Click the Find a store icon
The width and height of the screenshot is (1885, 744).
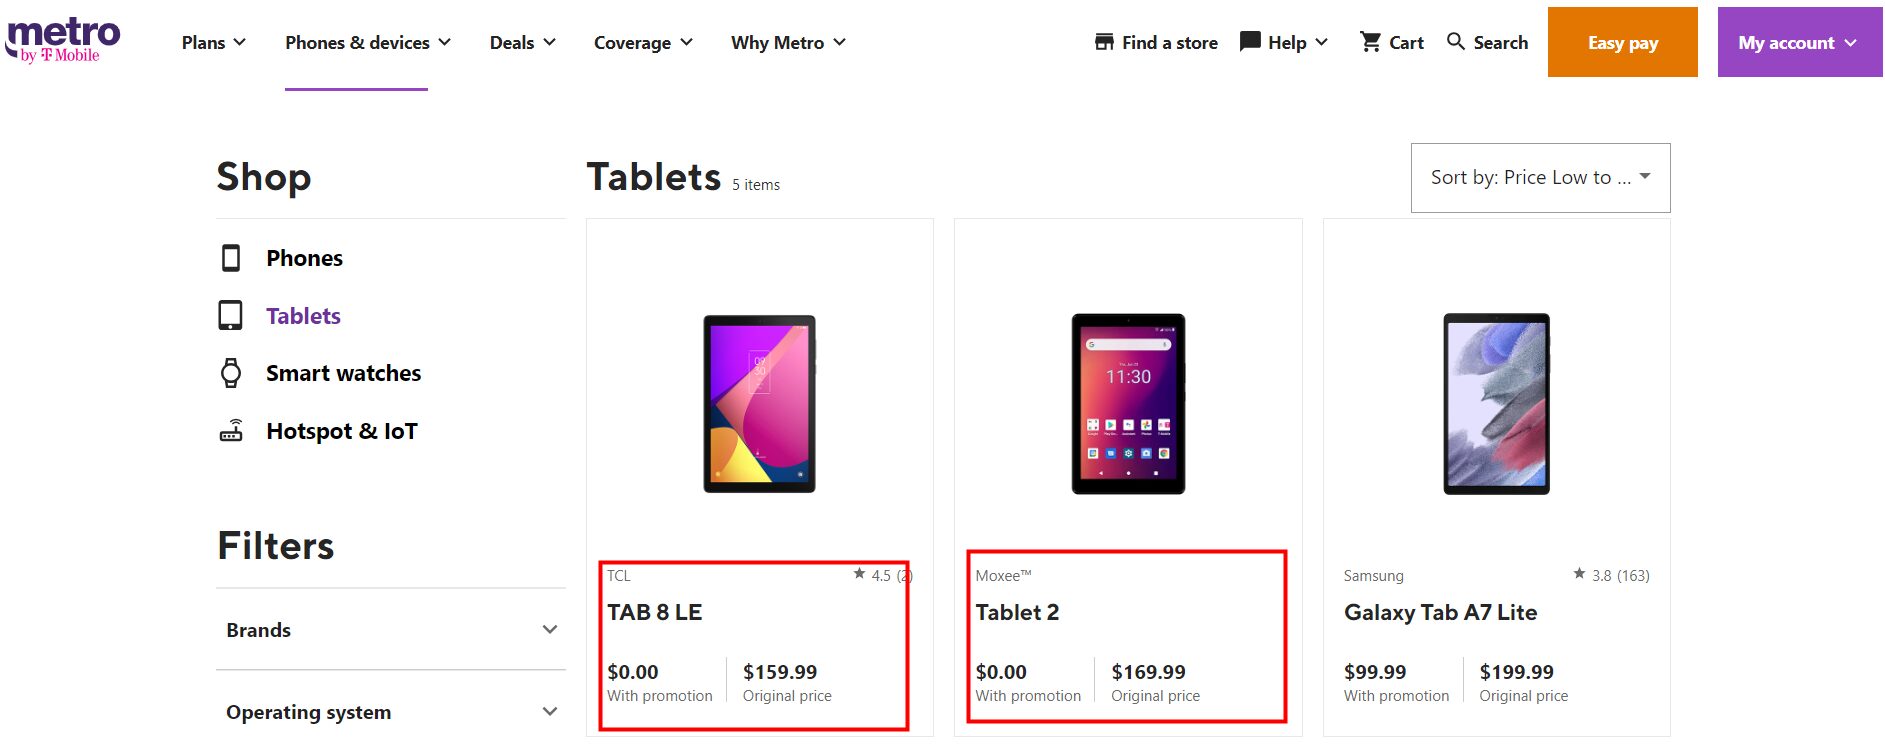click(1104, 41)
